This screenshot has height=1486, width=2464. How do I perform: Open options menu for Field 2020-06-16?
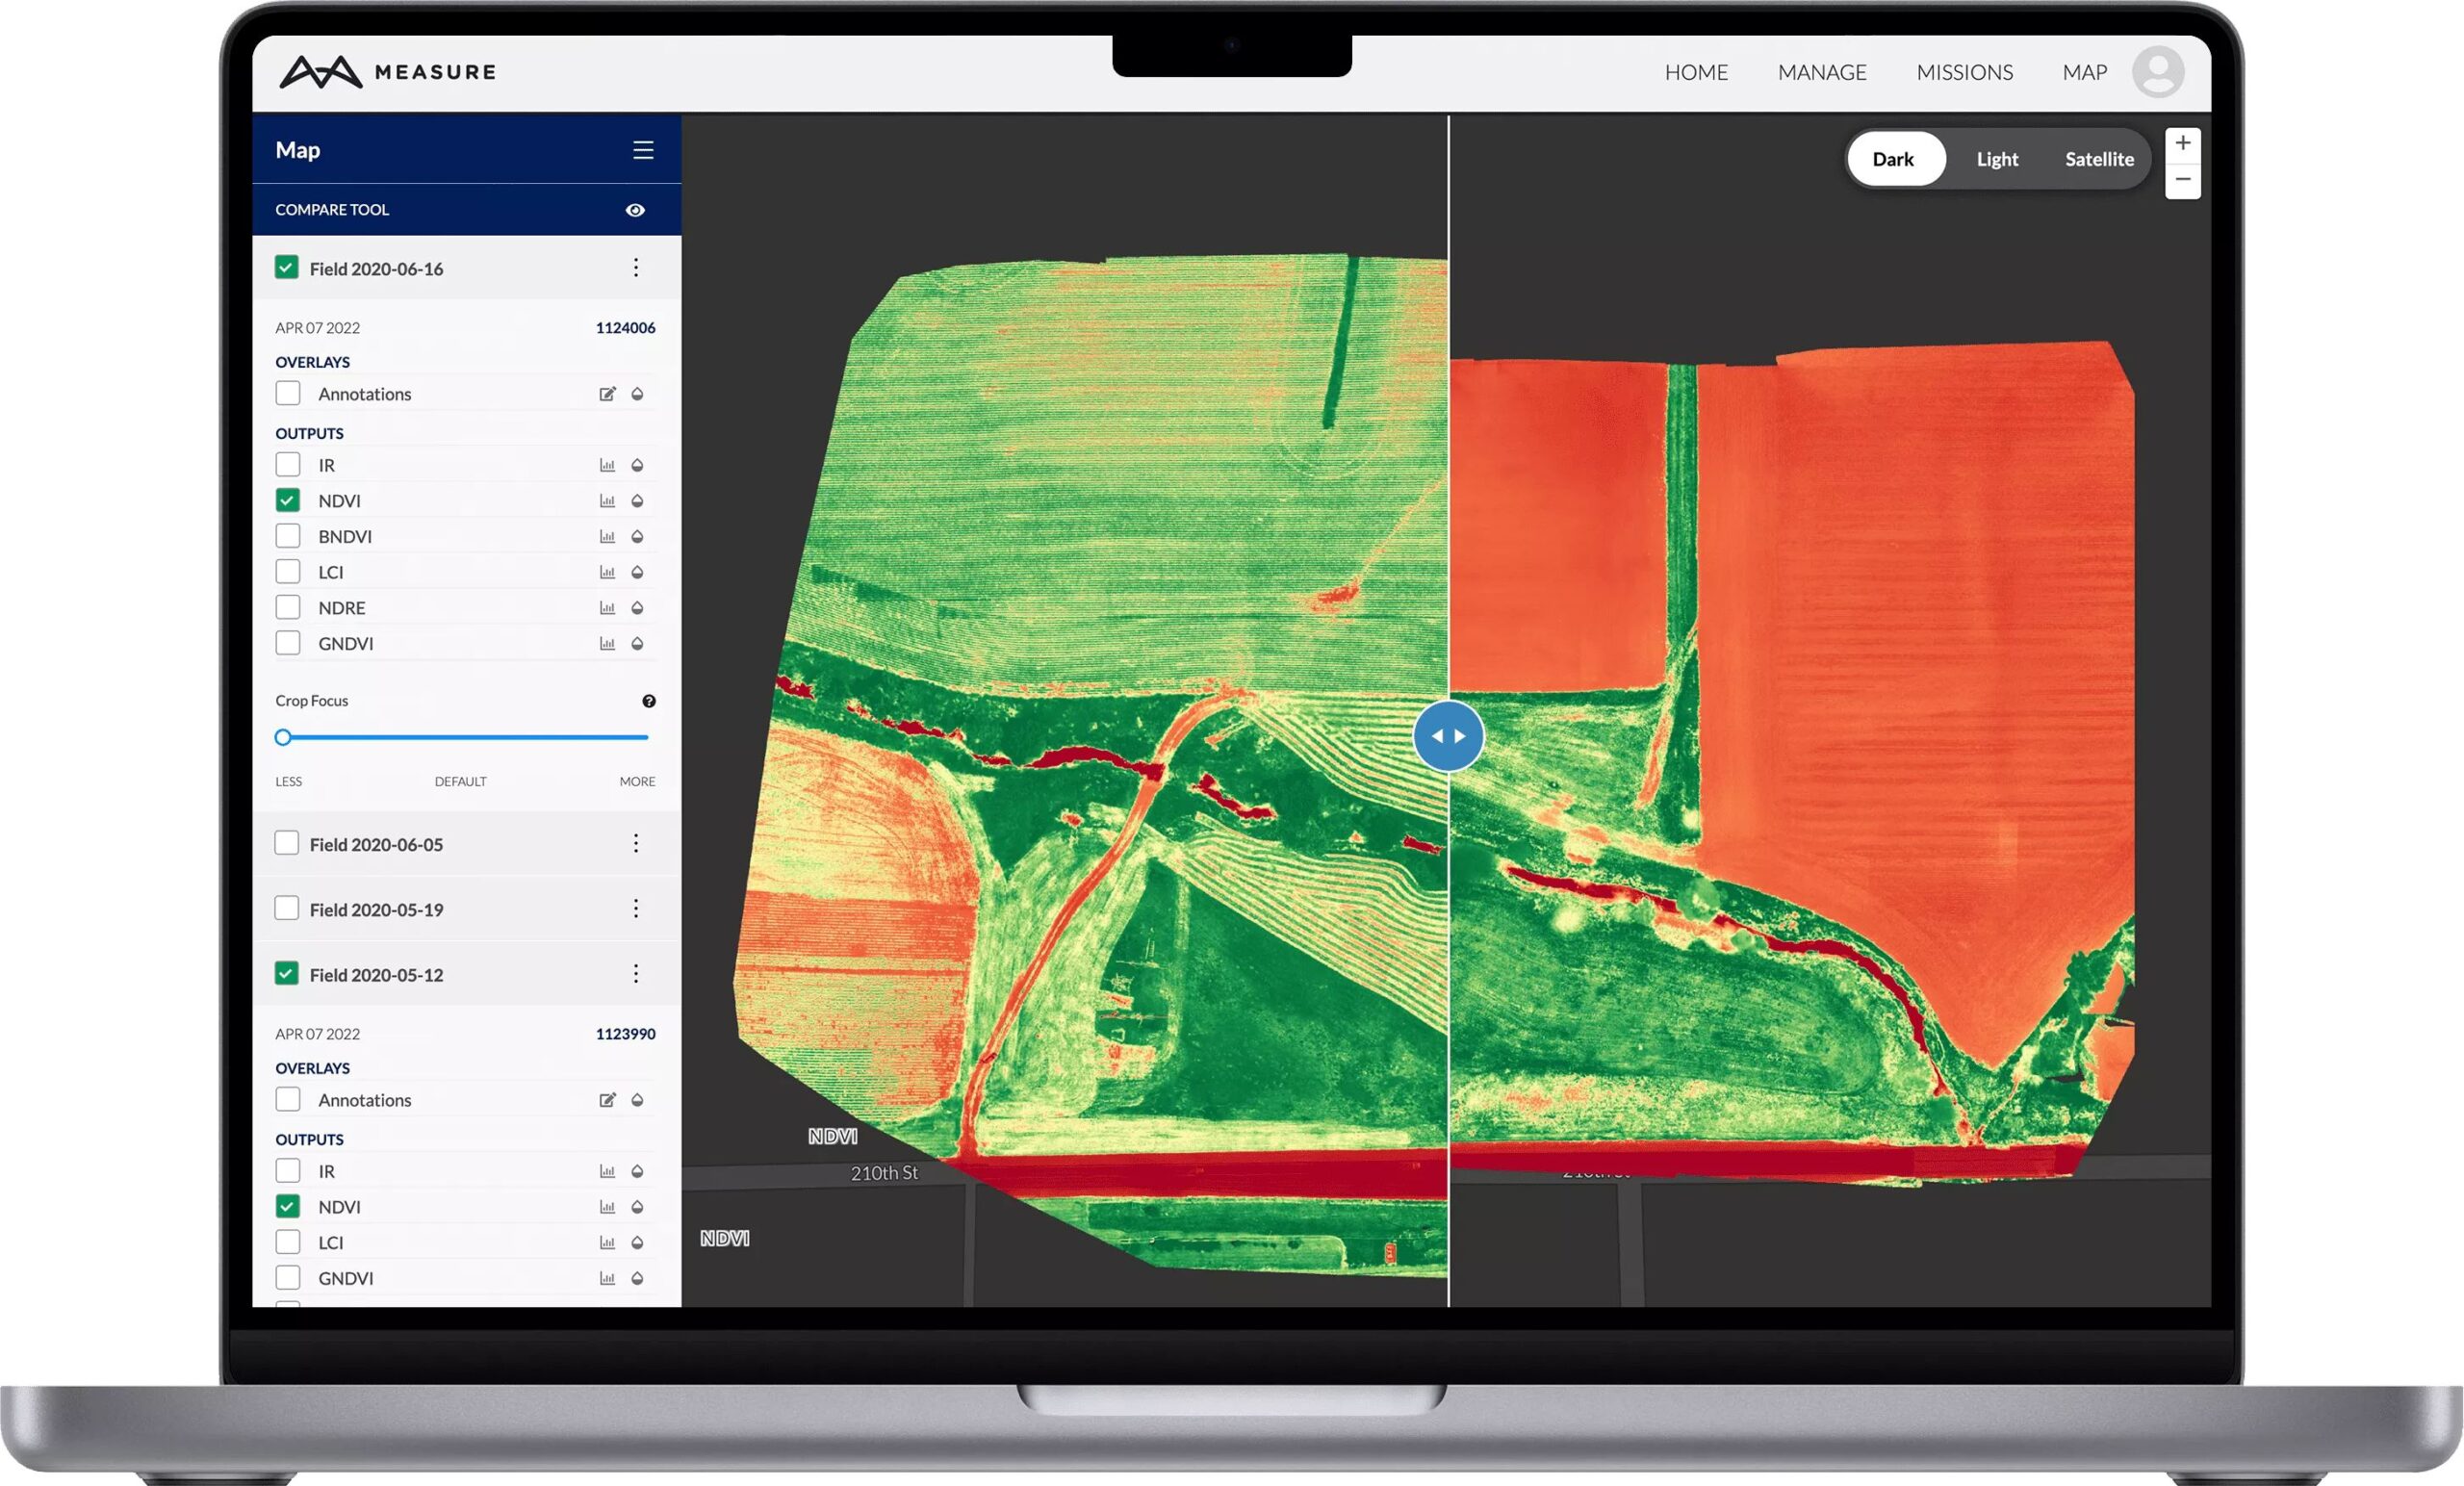point(636,268)
